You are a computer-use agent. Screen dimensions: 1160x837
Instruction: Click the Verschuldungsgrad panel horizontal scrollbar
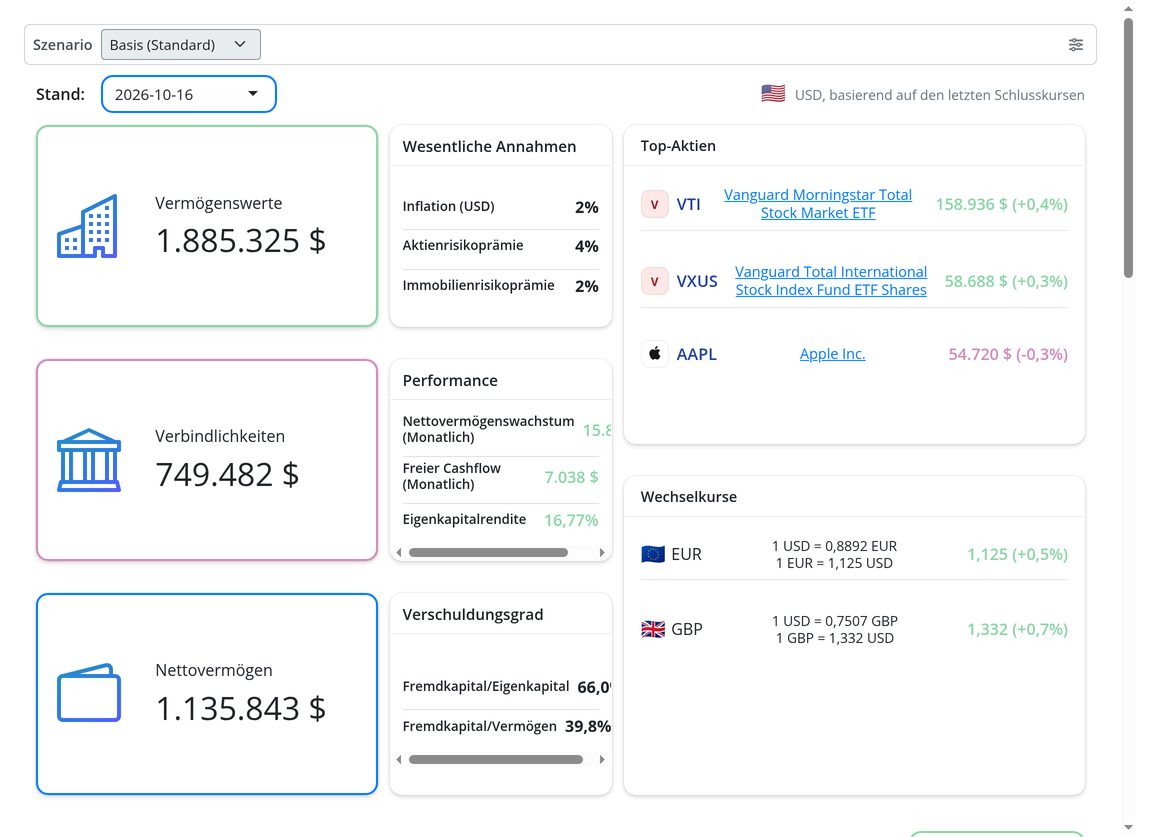(496, 759)
